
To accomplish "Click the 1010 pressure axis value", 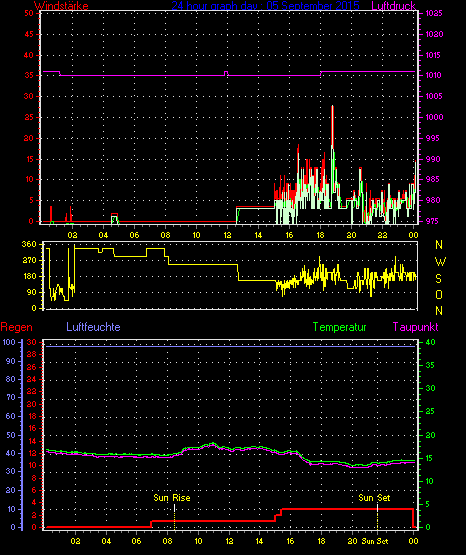I will point(433,75).
